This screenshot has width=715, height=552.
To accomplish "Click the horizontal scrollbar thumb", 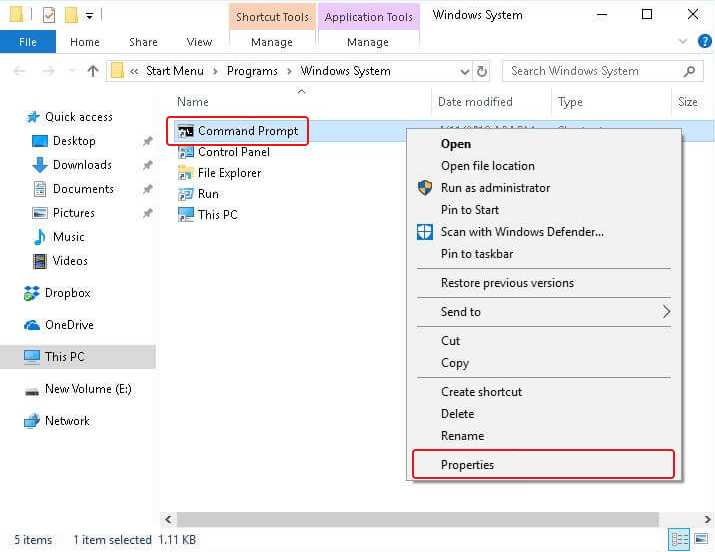I will coord(417,519).
